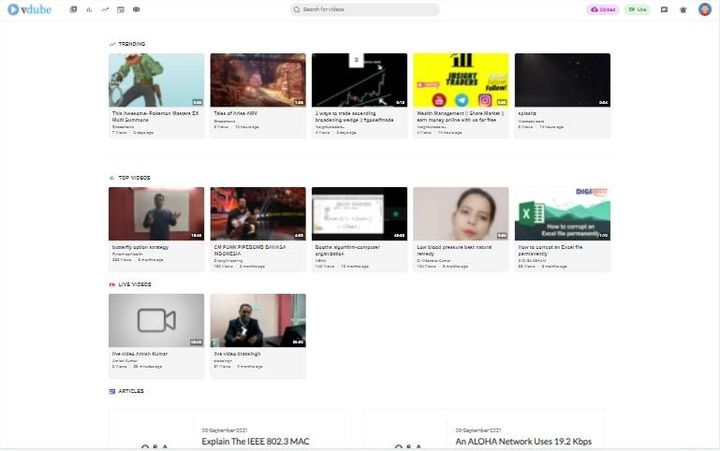Click the articles layout icon in header

click(x=121, y=10)
